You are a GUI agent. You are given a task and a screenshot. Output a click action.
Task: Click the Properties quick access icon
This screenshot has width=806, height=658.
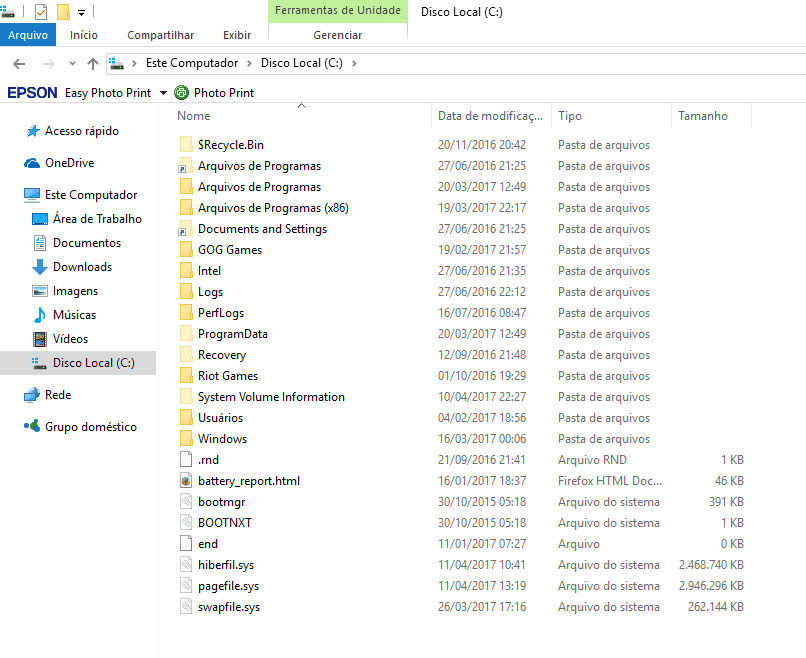pyautogui.click(x=41, y=11)
